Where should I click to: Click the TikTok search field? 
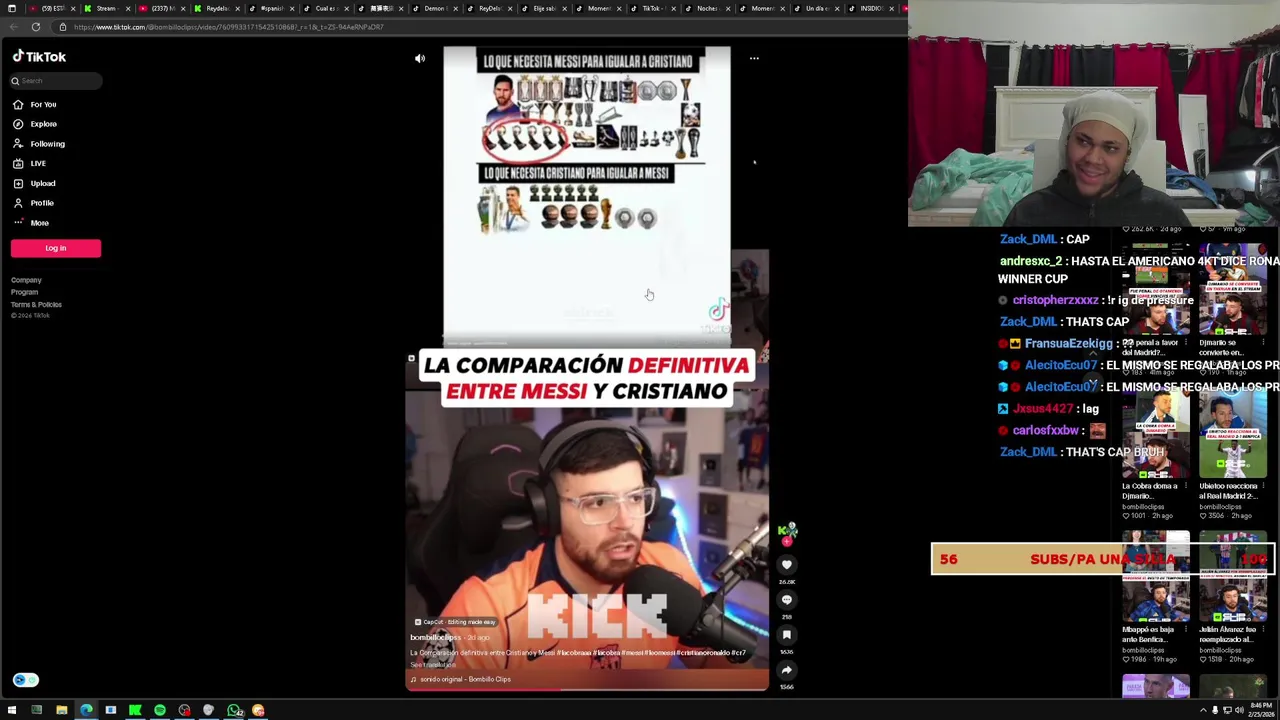point(56,81)
